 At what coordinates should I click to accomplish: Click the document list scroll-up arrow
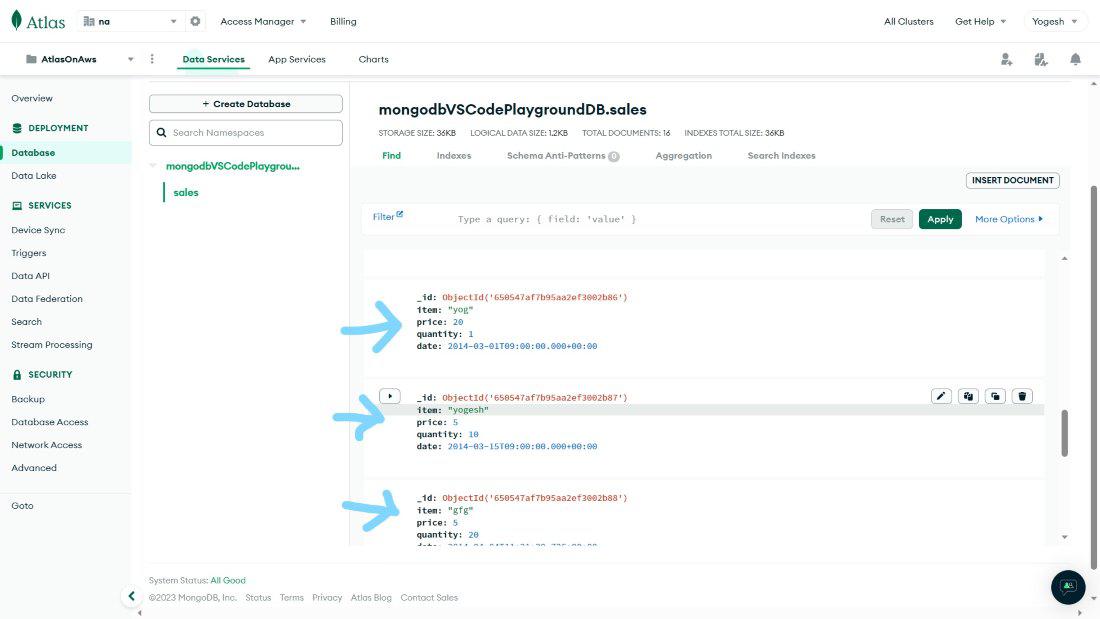(1064, 259)
